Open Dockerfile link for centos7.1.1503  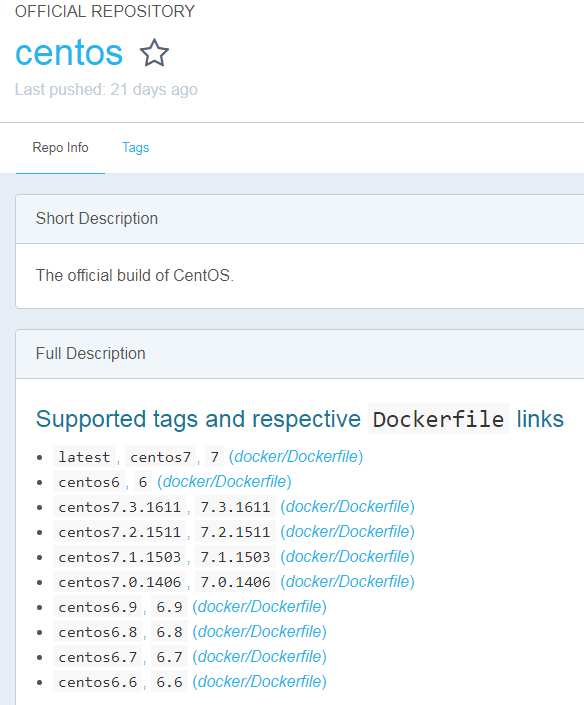pos(348,557)
